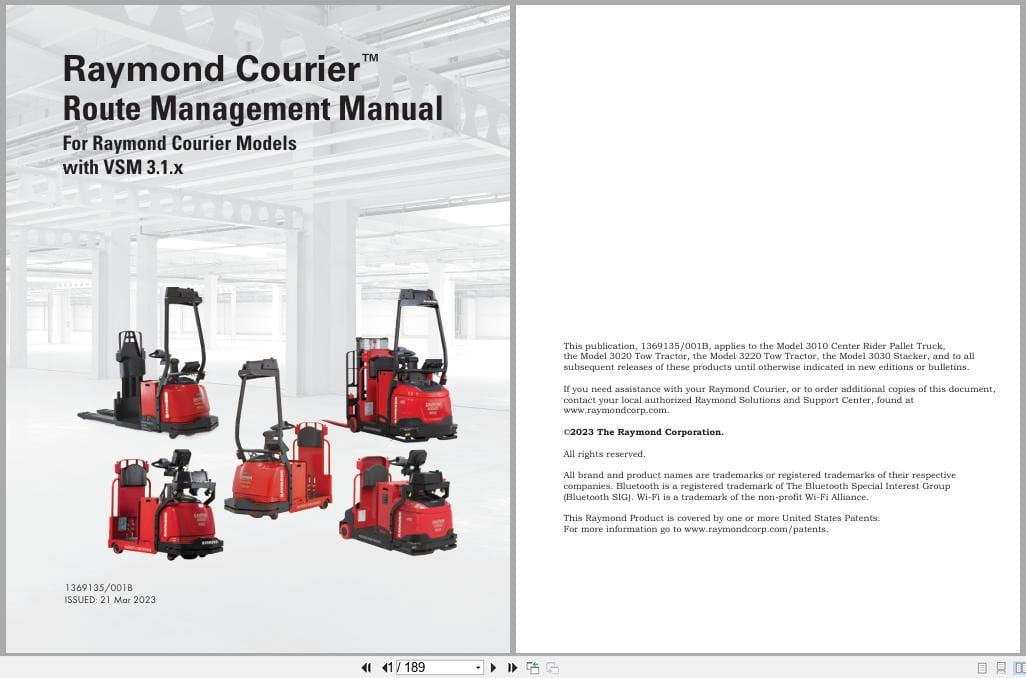Screen dimensions: 1026x678
Task: Select the two-page facing view layout
Action: [x=1019, y=668]
